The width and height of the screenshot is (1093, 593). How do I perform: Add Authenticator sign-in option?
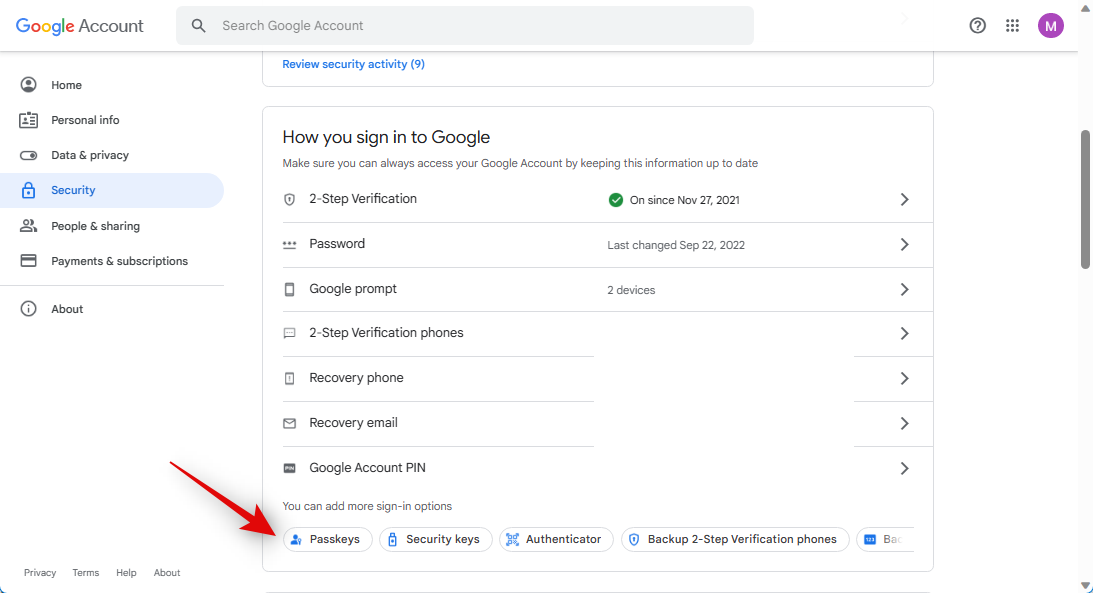click(556, 539)
